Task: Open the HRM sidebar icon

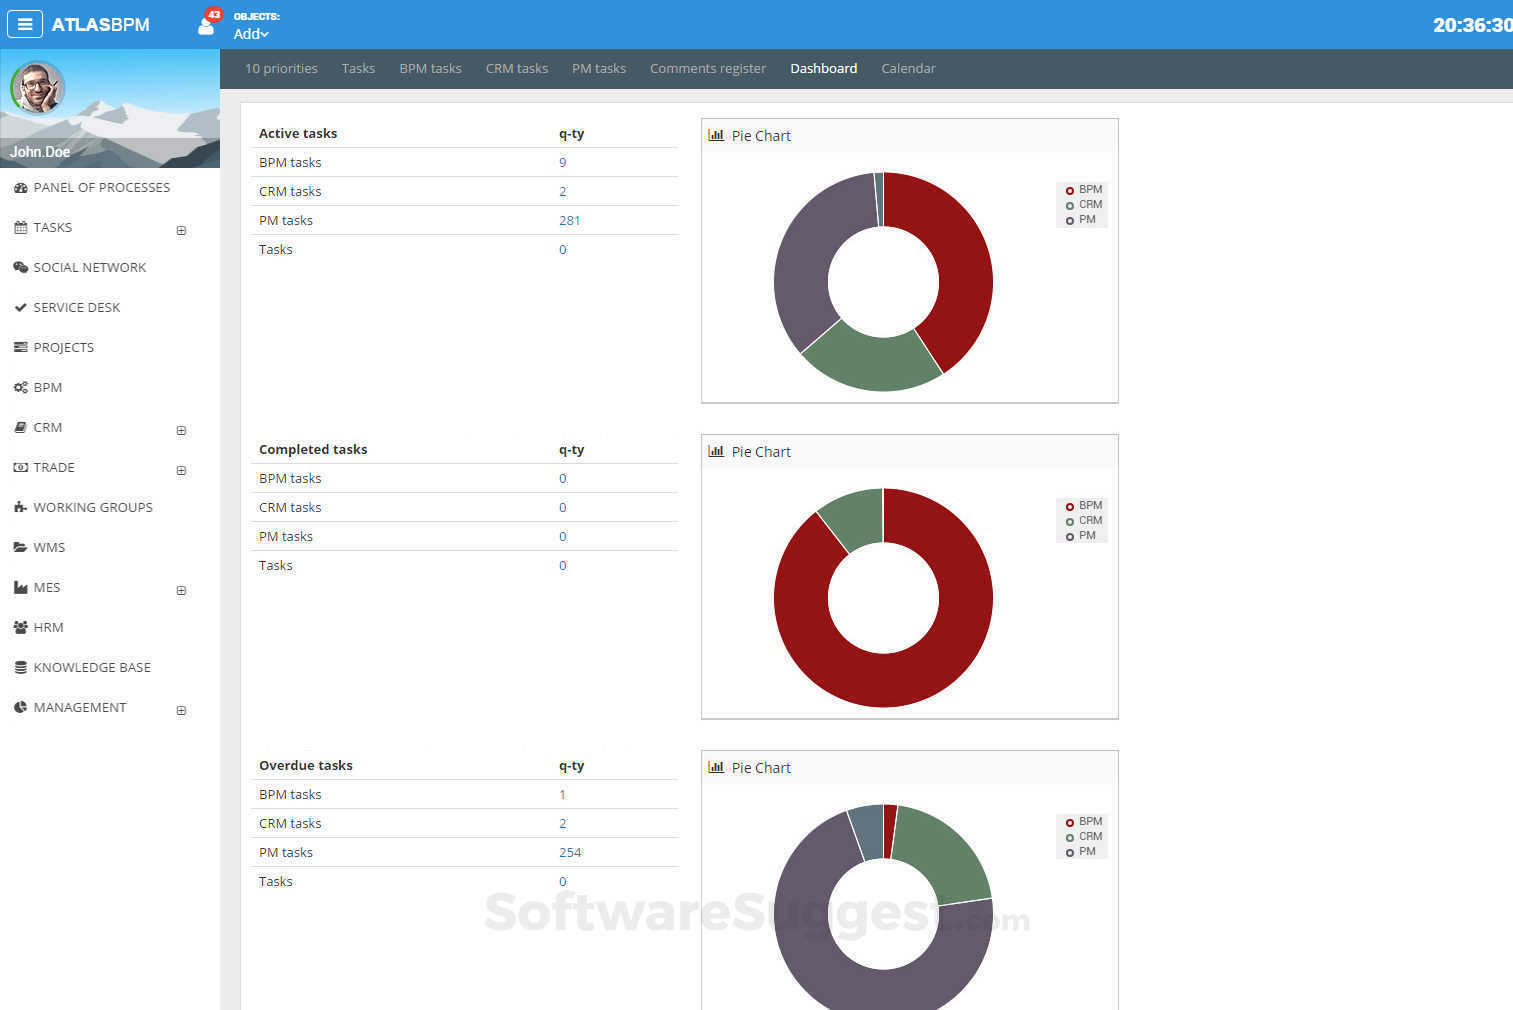Action: tap(21, 627)
